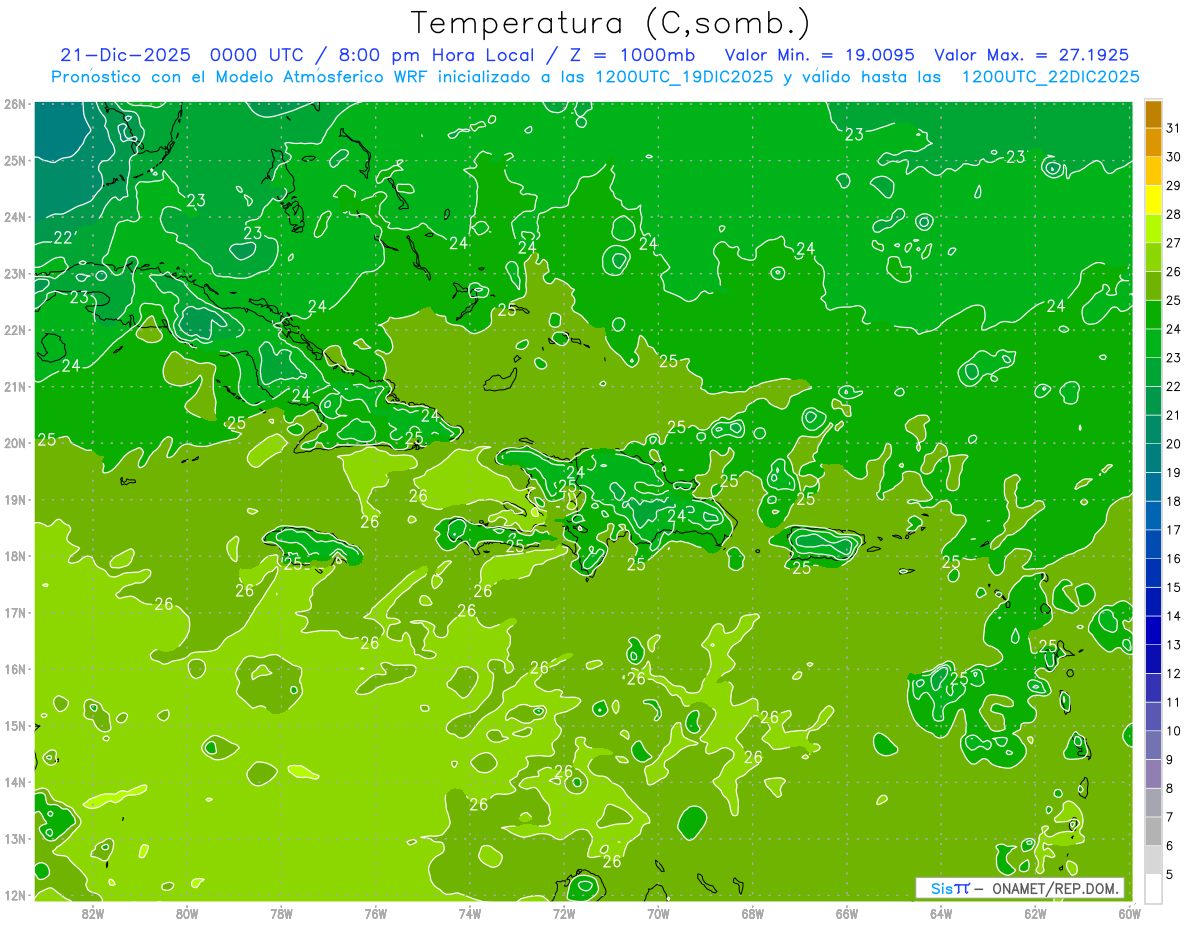1200x927 pixels.
Task: Click the '19N' latitude axis label
Action: 15,500
